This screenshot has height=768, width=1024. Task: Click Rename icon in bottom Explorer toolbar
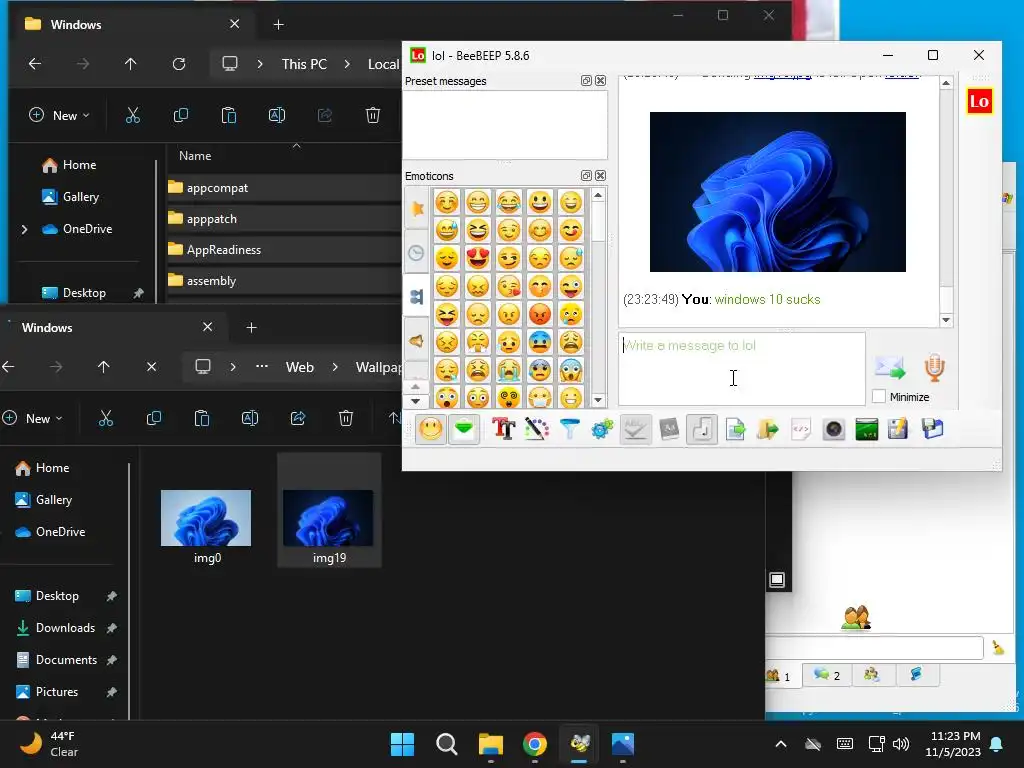[x=250, y=419]
